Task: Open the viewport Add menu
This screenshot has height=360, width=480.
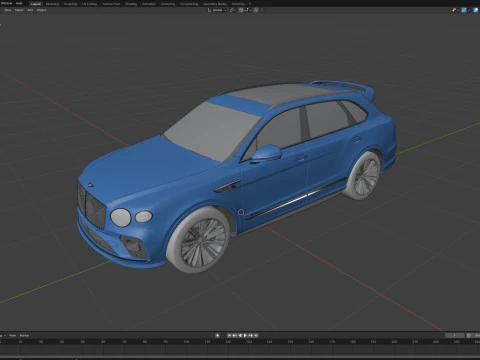Action: point(30,10)
